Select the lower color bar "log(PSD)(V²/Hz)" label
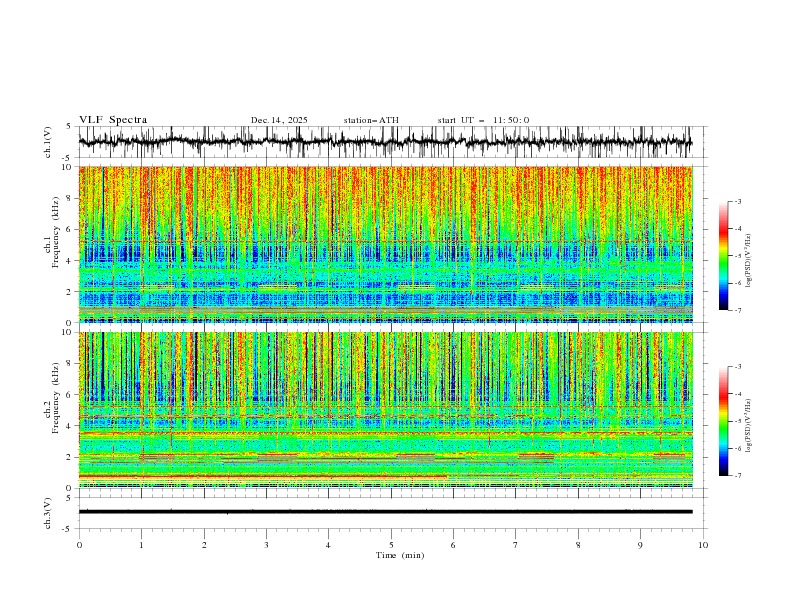This screenshot has width=792, height=612. click(x=748, y=426)
